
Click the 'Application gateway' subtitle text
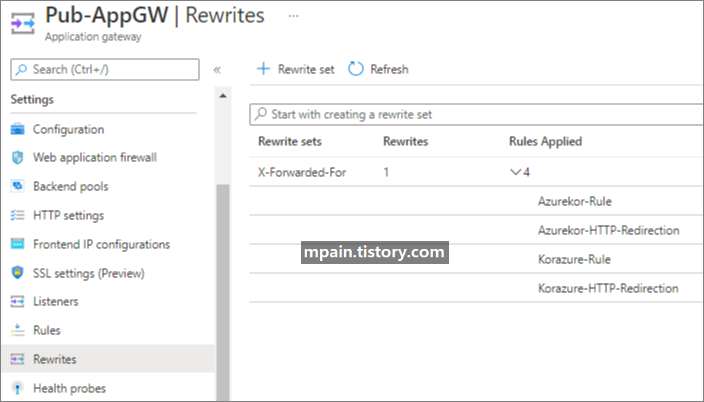coord(93,37)
